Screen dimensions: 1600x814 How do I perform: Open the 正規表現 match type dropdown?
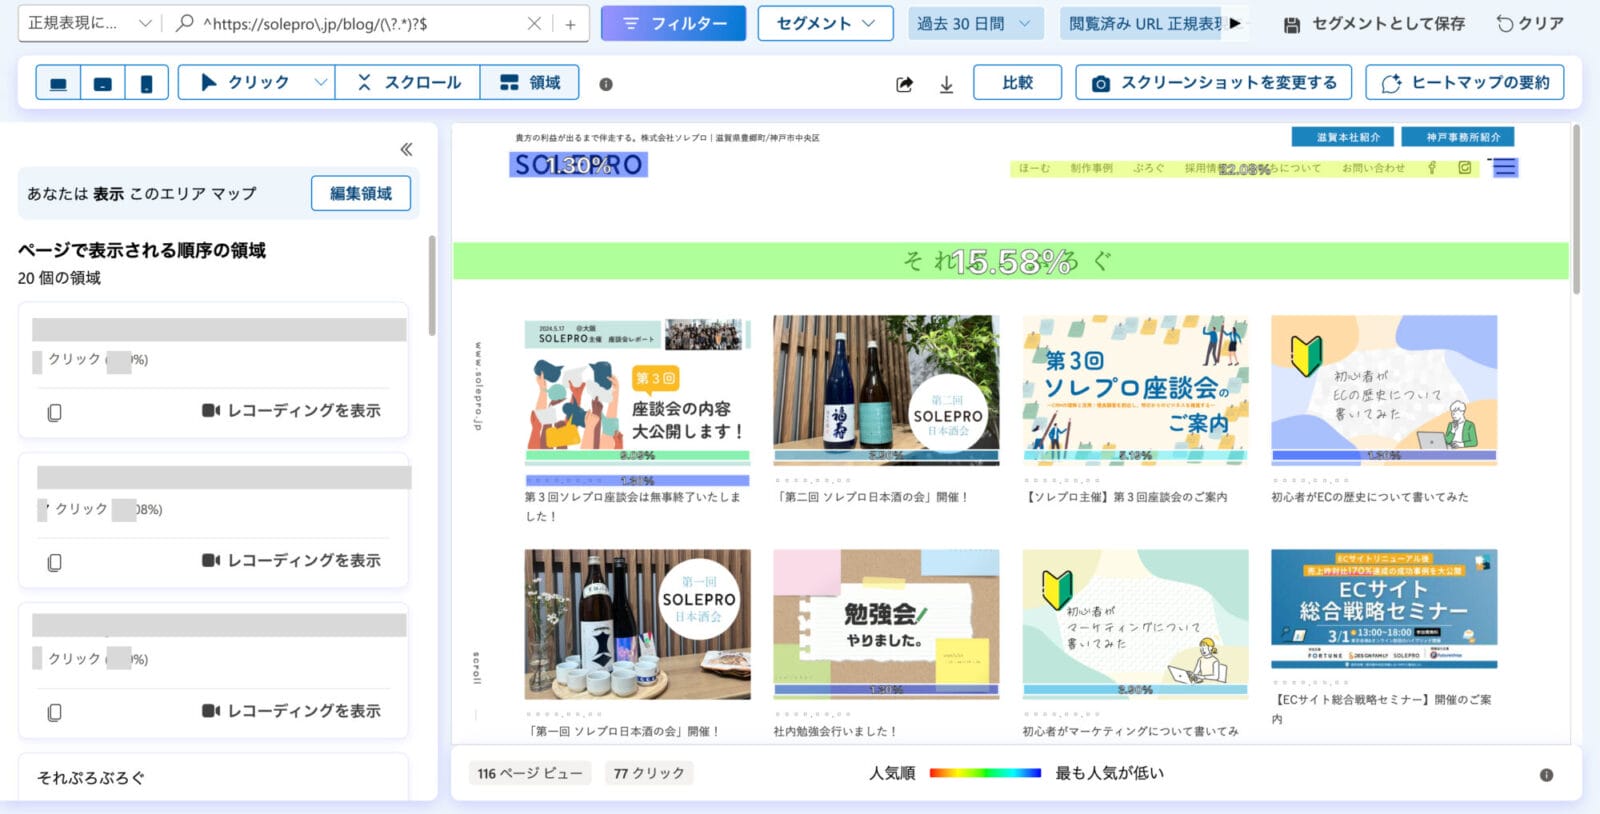[x=88, y=23]
